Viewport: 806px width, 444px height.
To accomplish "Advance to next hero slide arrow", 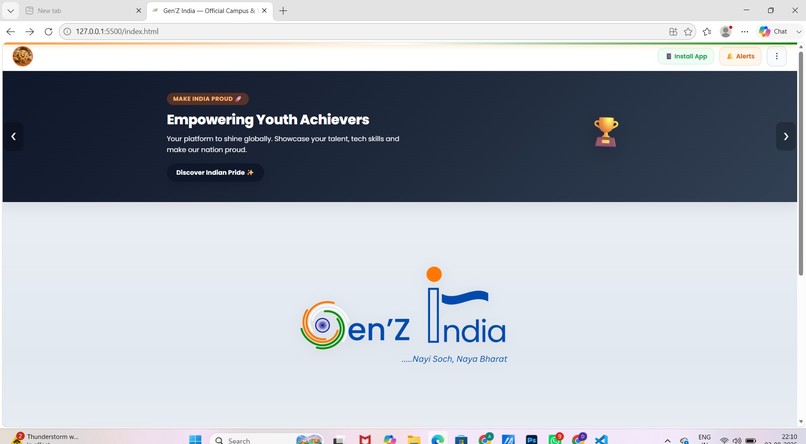I will point(785,136).
